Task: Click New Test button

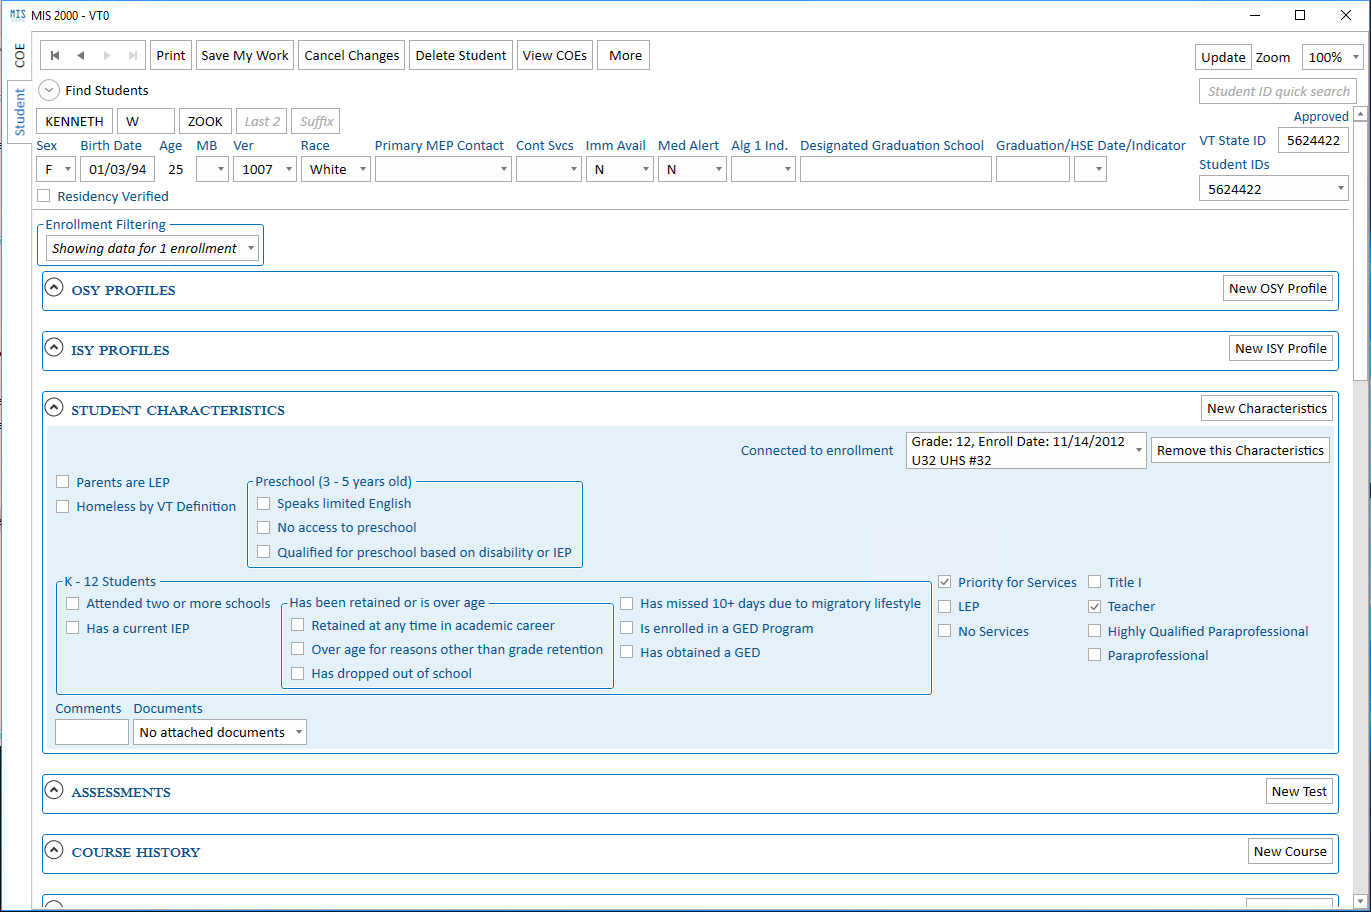Action: 1299,791
